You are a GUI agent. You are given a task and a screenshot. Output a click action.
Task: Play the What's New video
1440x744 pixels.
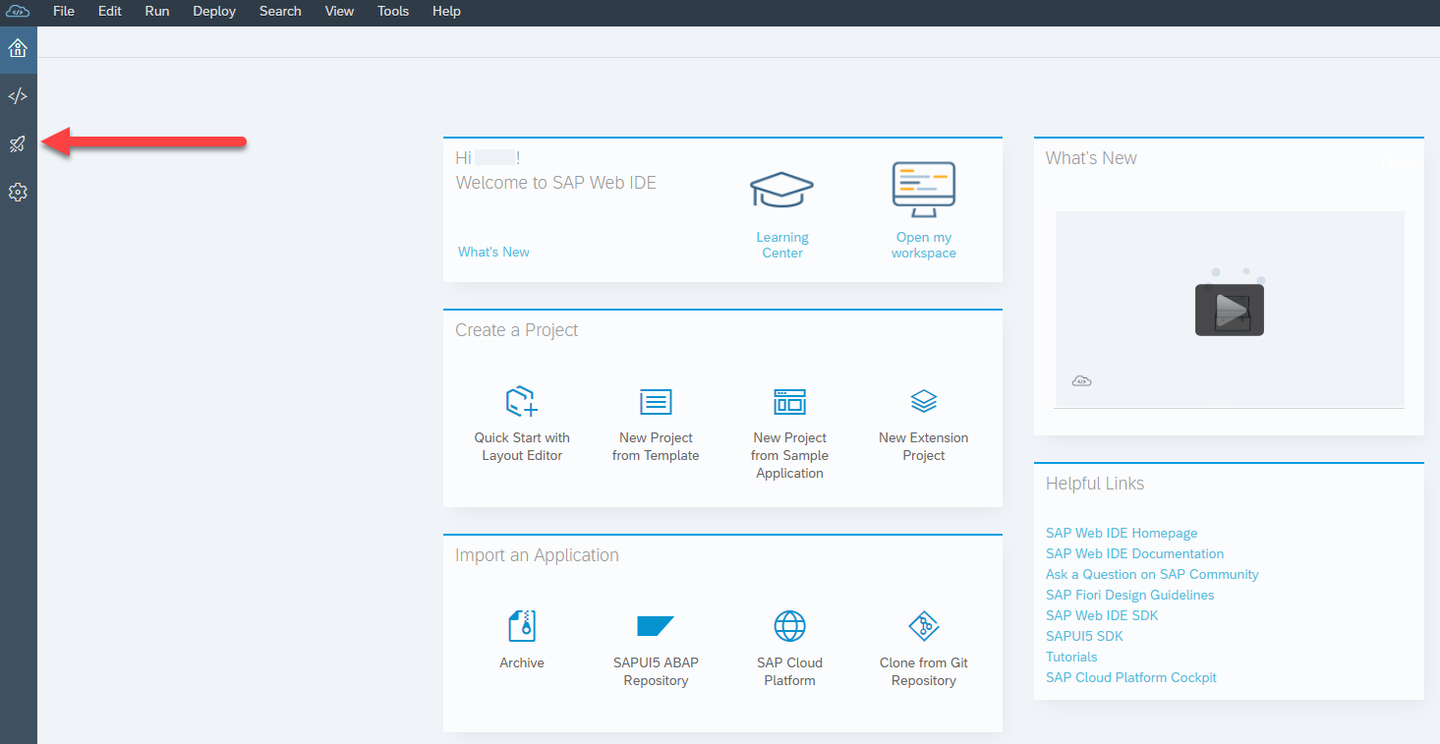[x=1229, y=310]
